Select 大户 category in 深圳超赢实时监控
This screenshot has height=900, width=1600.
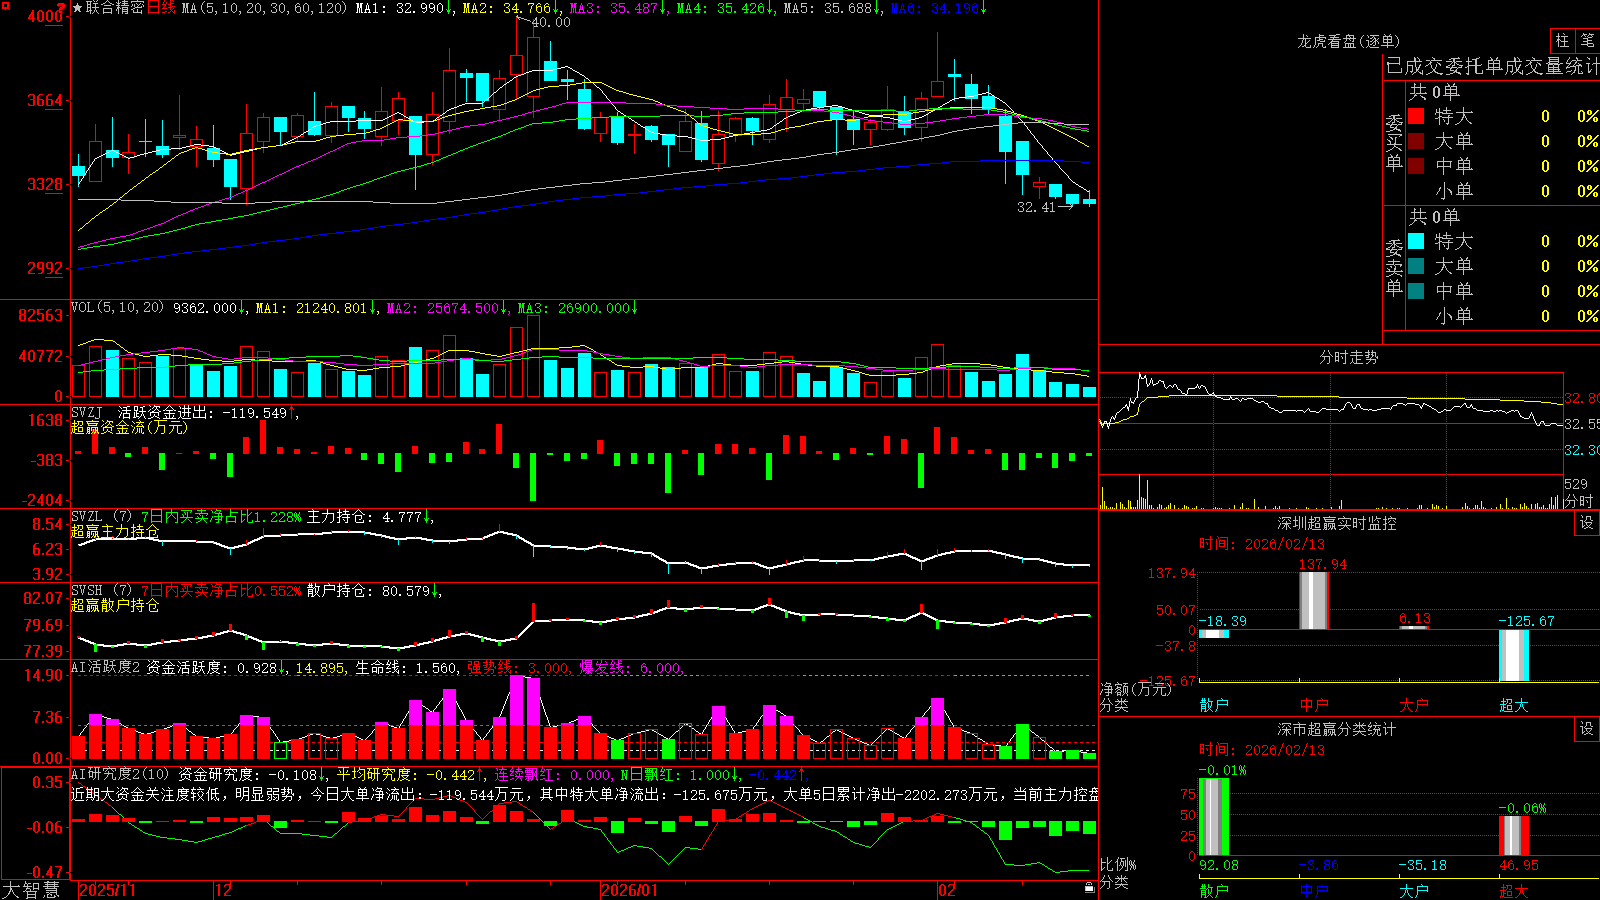(x=1414, y=705)
